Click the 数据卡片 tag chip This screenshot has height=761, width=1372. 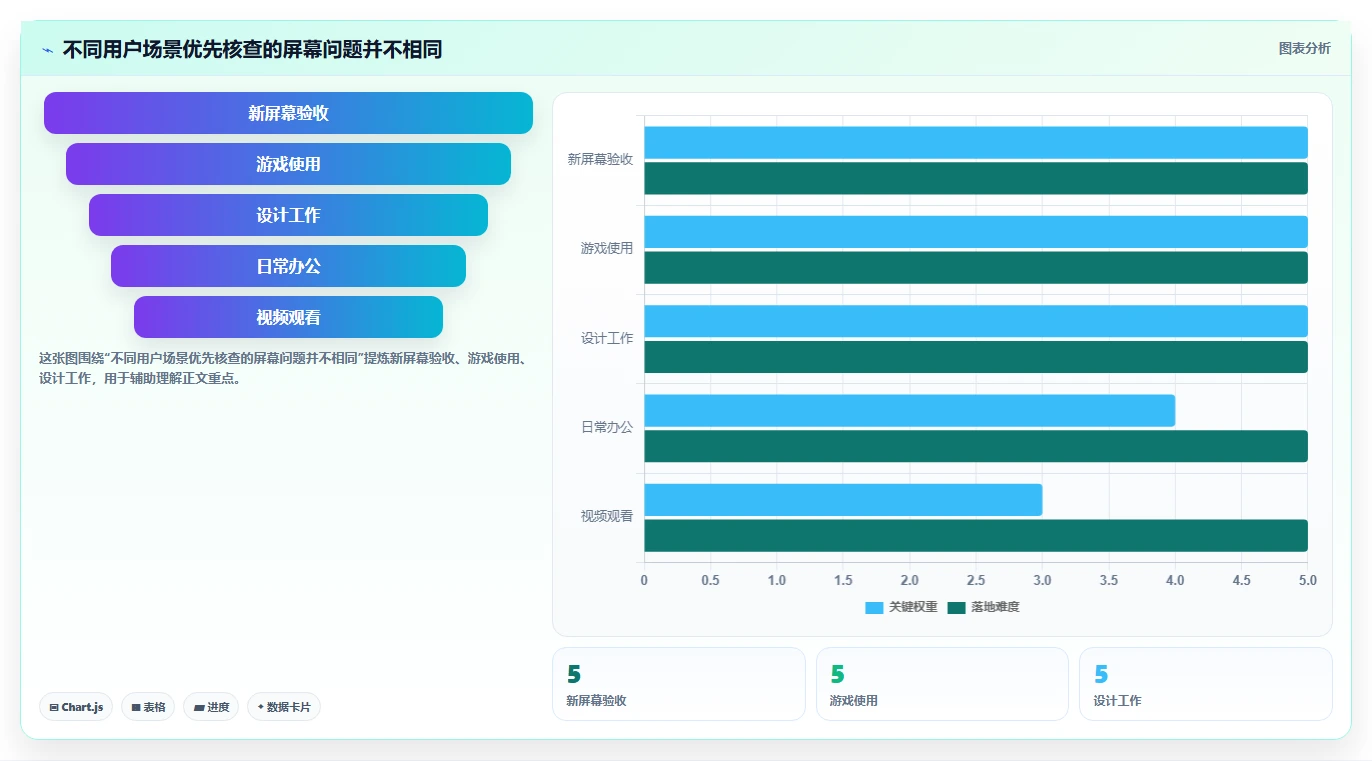(x=284, y=707)
